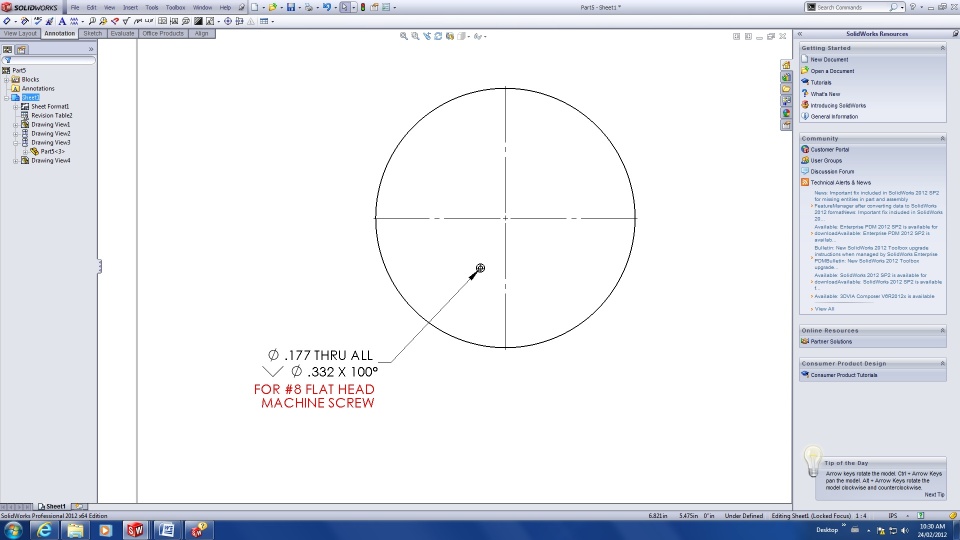Select the Model Items tool icon

point(24,21)
